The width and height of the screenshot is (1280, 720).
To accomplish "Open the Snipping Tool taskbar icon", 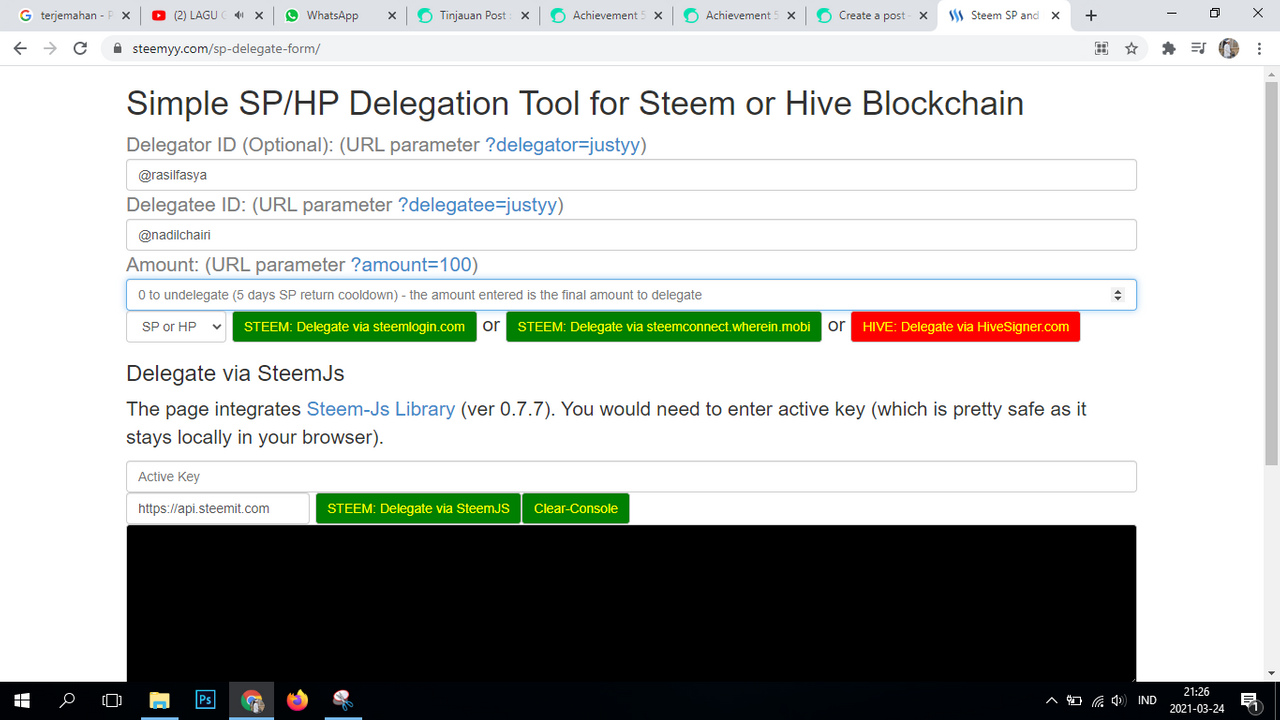I will coord(343,700).
